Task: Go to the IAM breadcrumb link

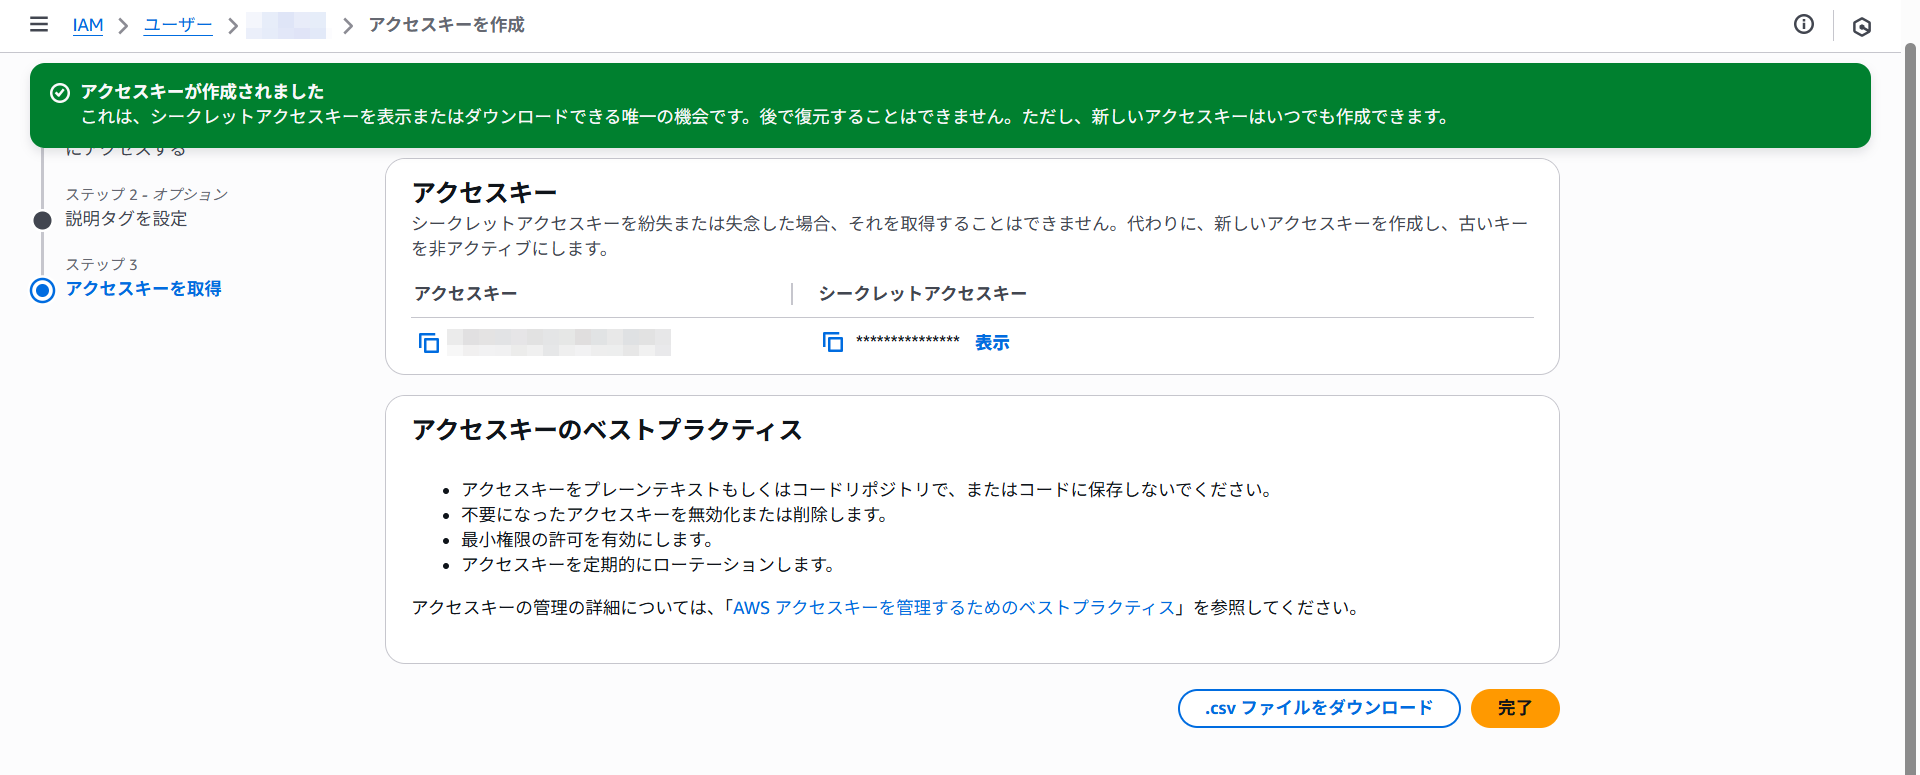Action: (88, 25)
